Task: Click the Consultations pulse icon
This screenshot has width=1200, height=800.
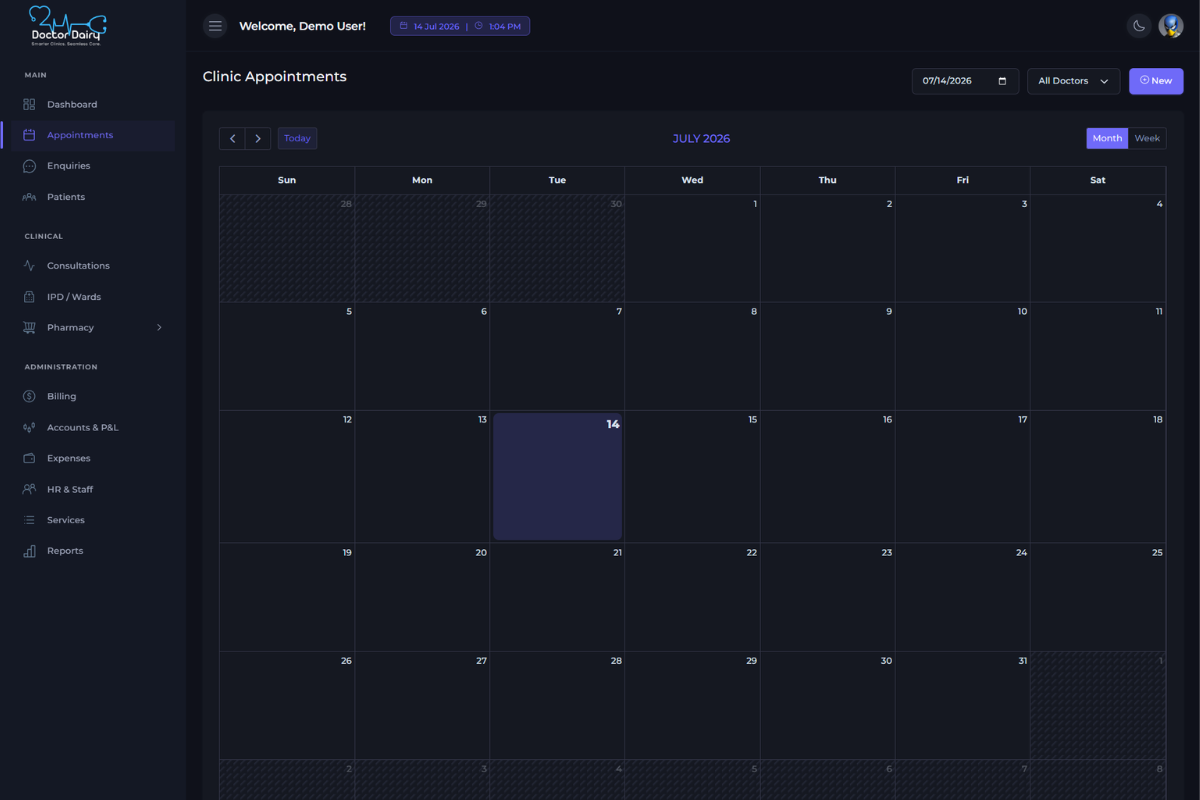Action: click(29, 266)
